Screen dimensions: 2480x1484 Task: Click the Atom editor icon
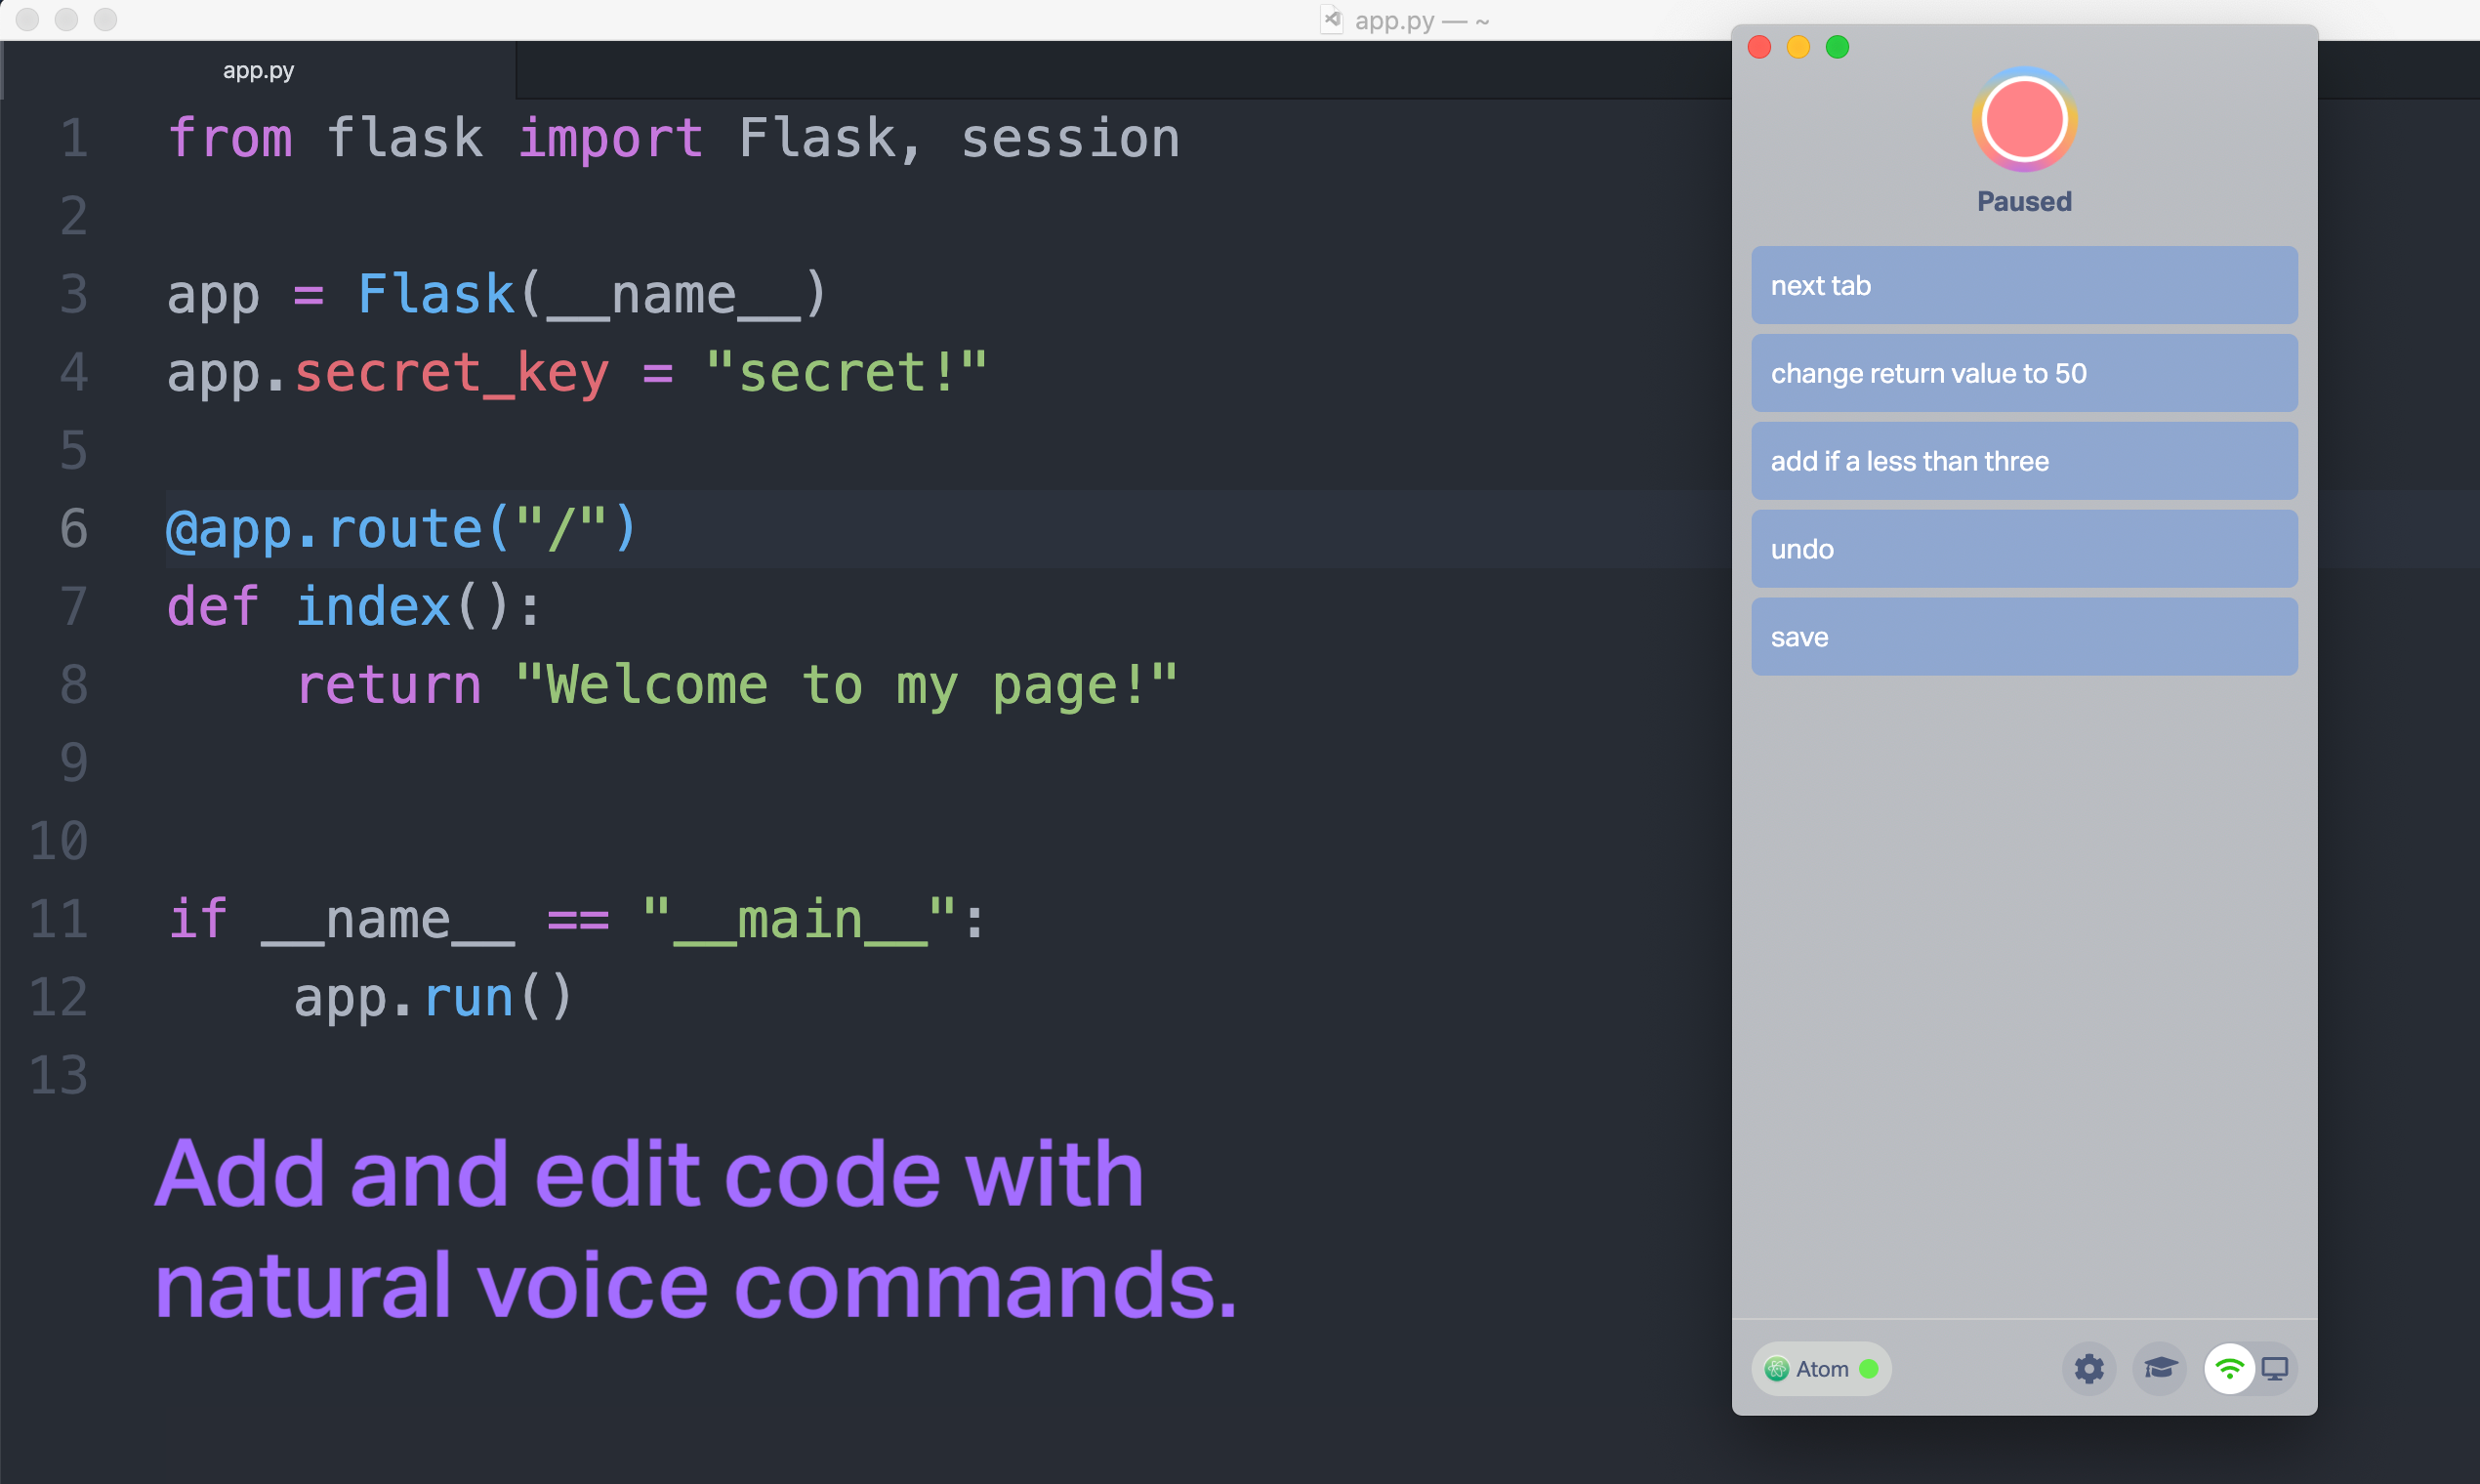(x=1779, y=1369)
